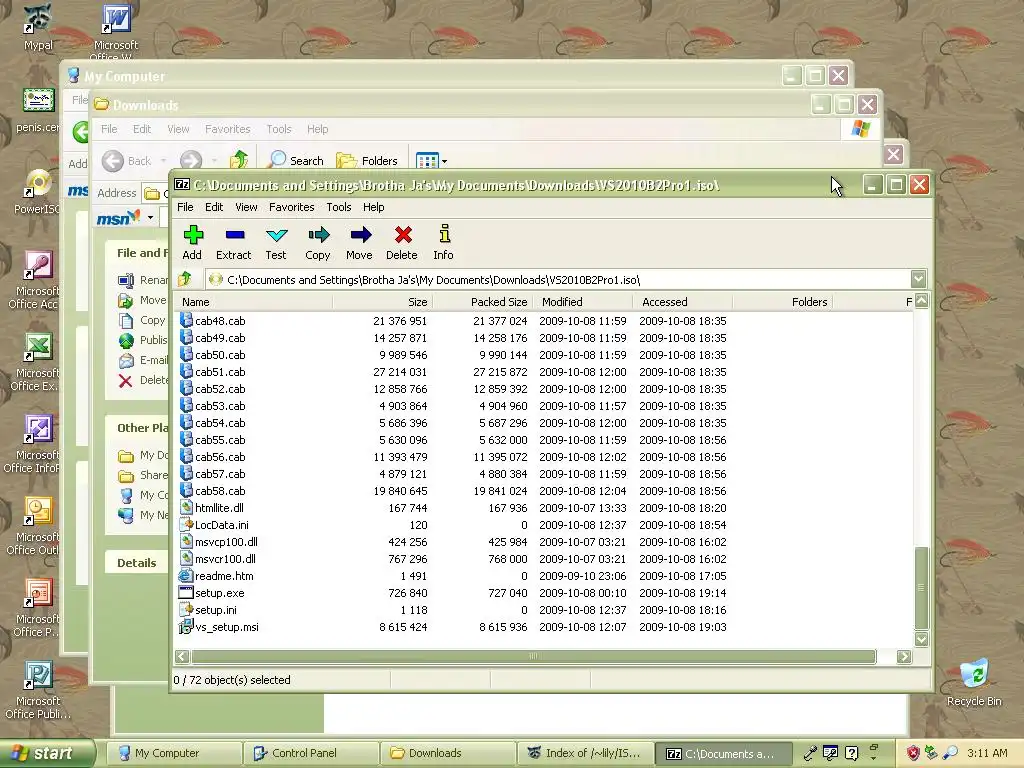The height and width of the screenshot is (768, 1024).
Task: Sort files by the Name column header
Action: [253, 302]
